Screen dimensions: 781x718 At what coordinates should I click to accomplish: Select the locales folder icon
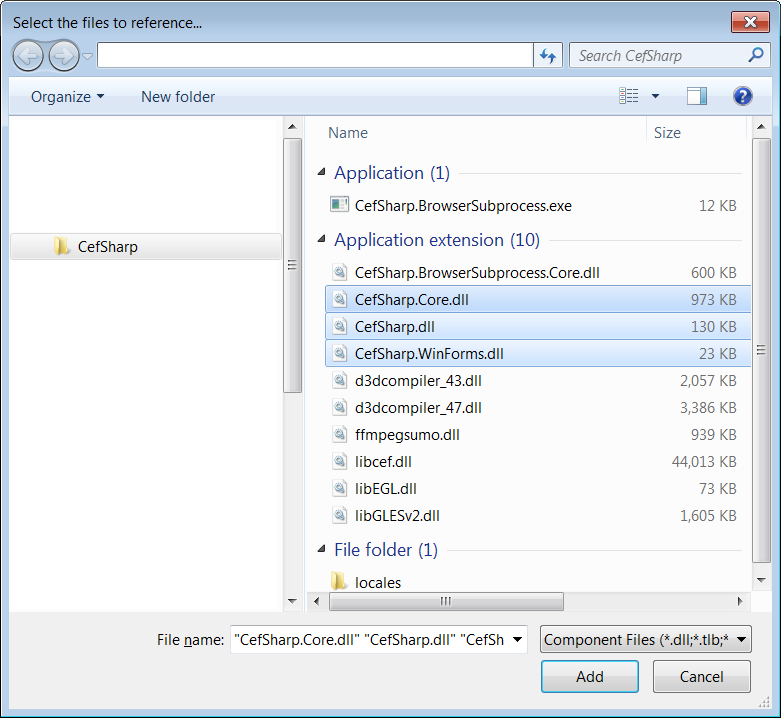click(339, 581)
